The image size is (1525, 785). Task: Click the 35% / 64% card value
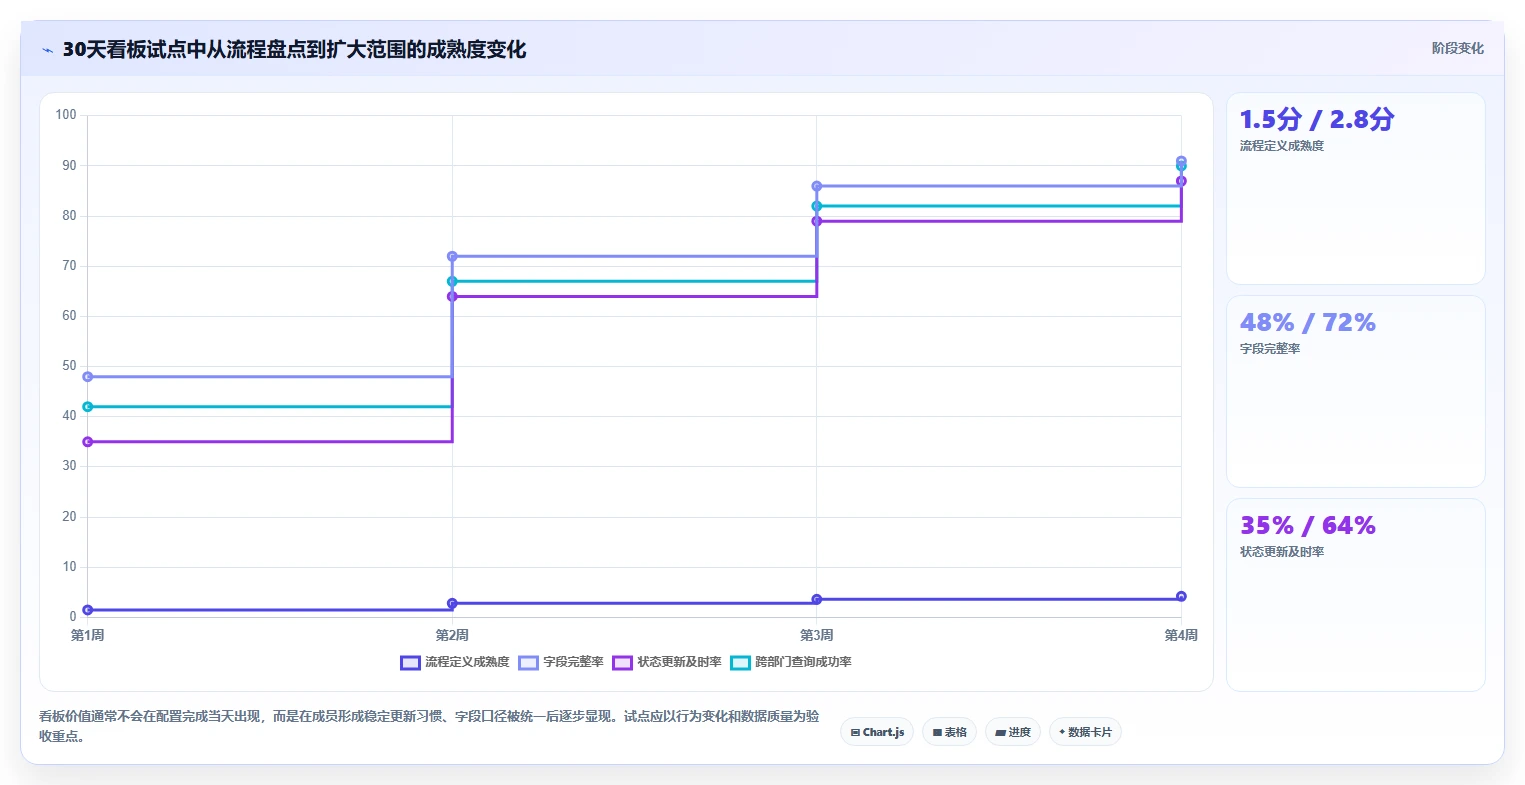point(1308,525)
